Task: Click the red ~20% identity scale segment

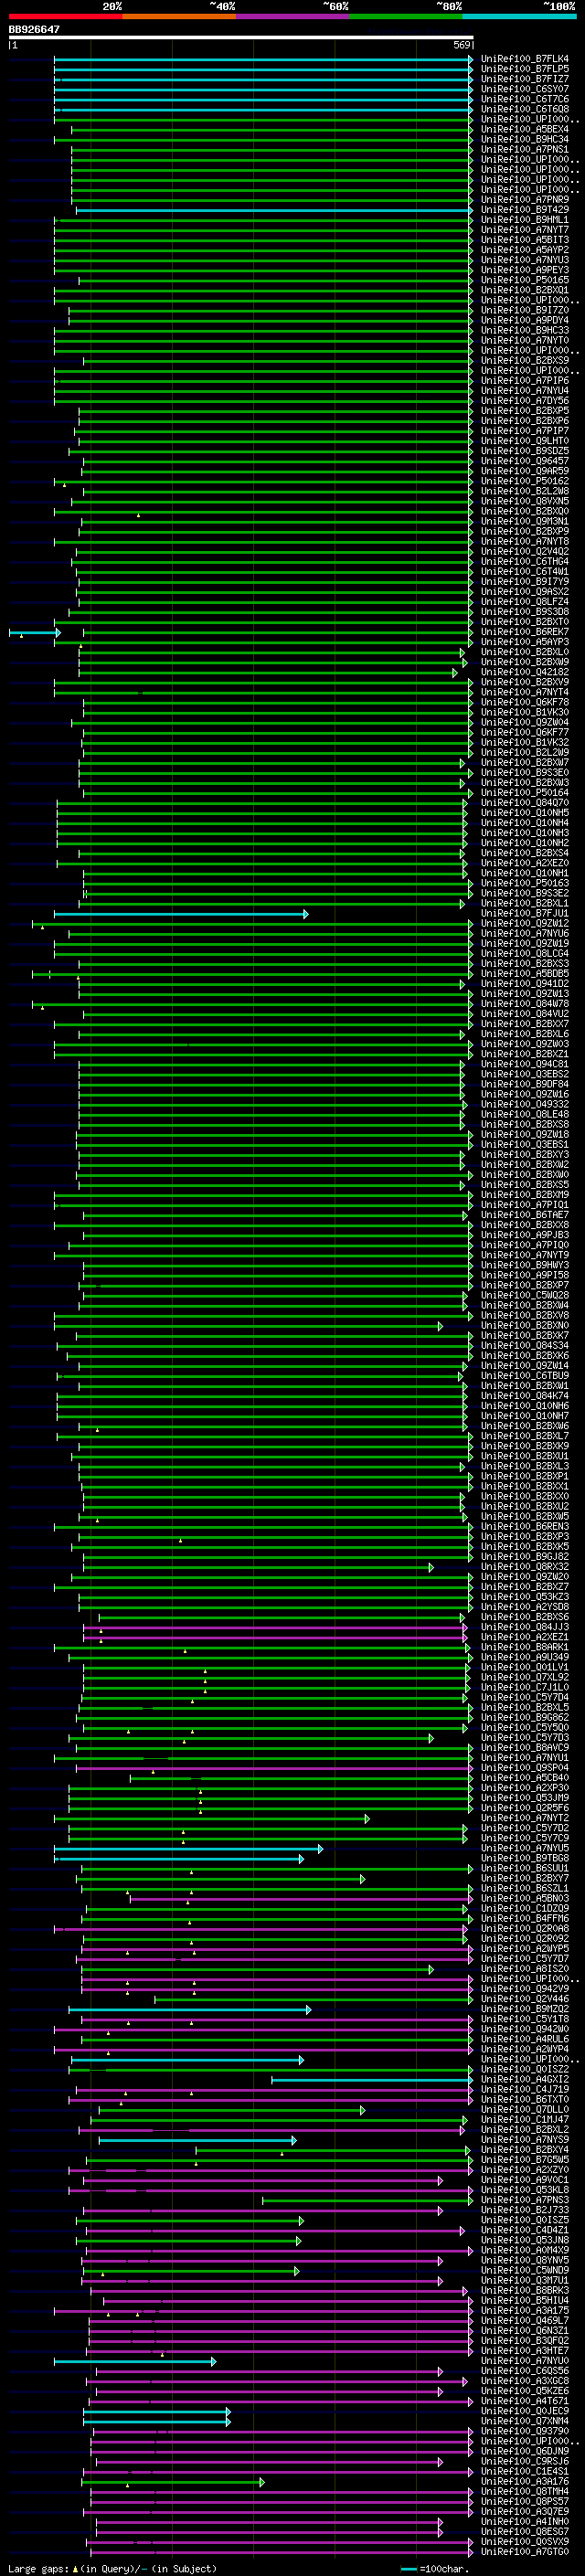Action: [x=65, y=17]
